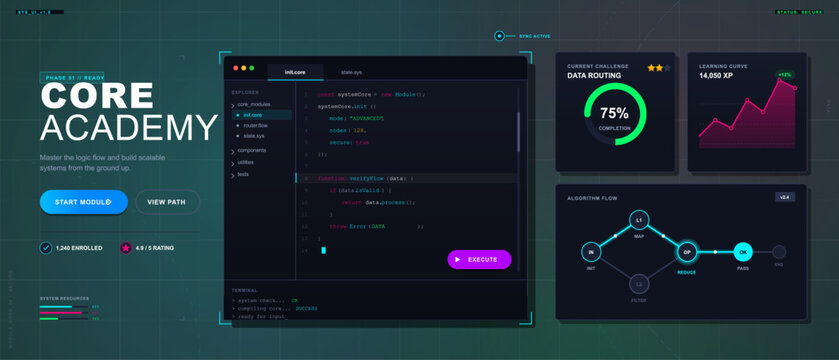Click the VIEW PATH button
Screen dimensions: 839x360
[167, 202]
